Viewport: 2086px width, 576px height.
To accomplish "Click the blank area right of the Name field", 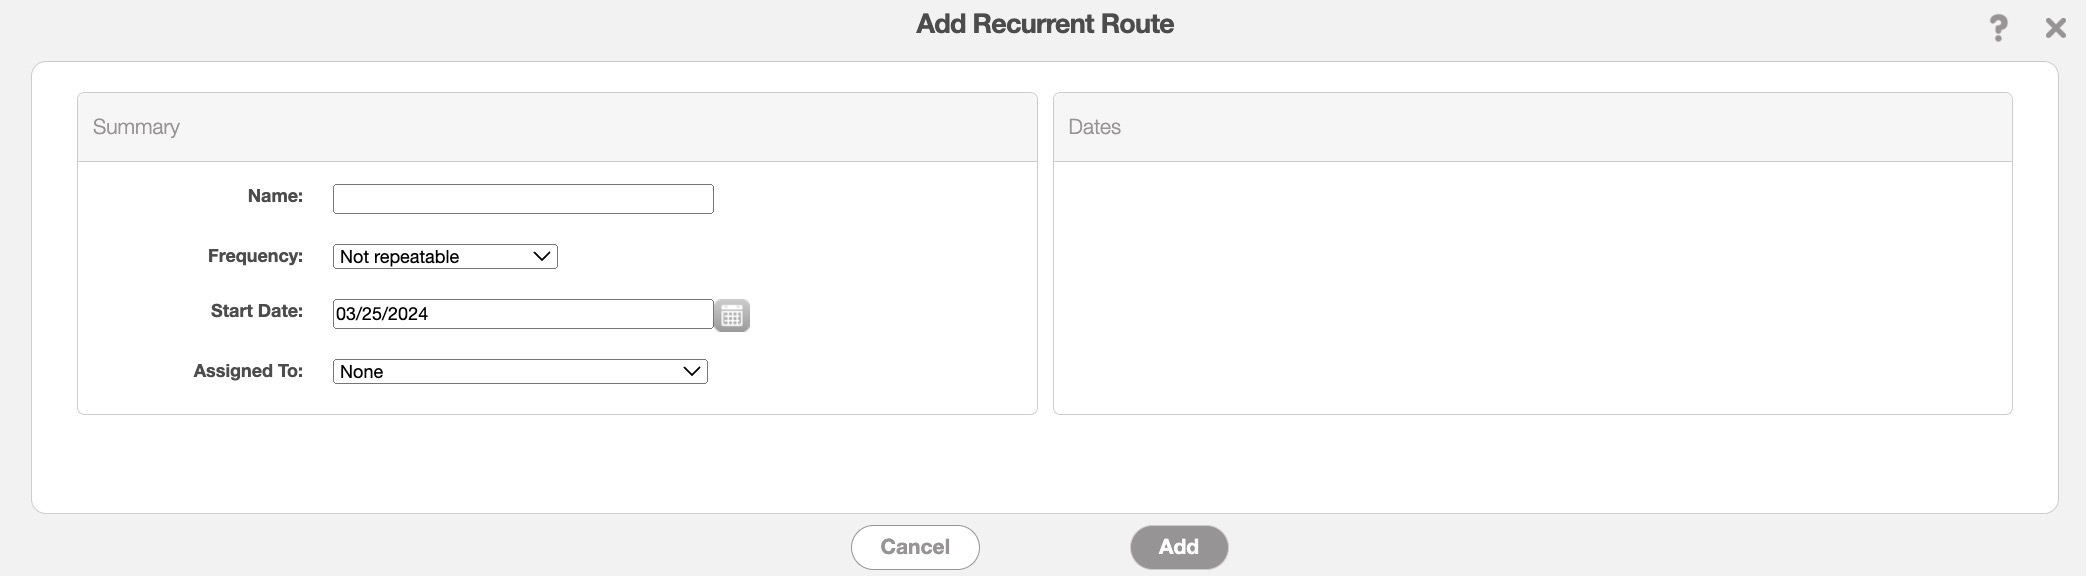I will (870, 199).
